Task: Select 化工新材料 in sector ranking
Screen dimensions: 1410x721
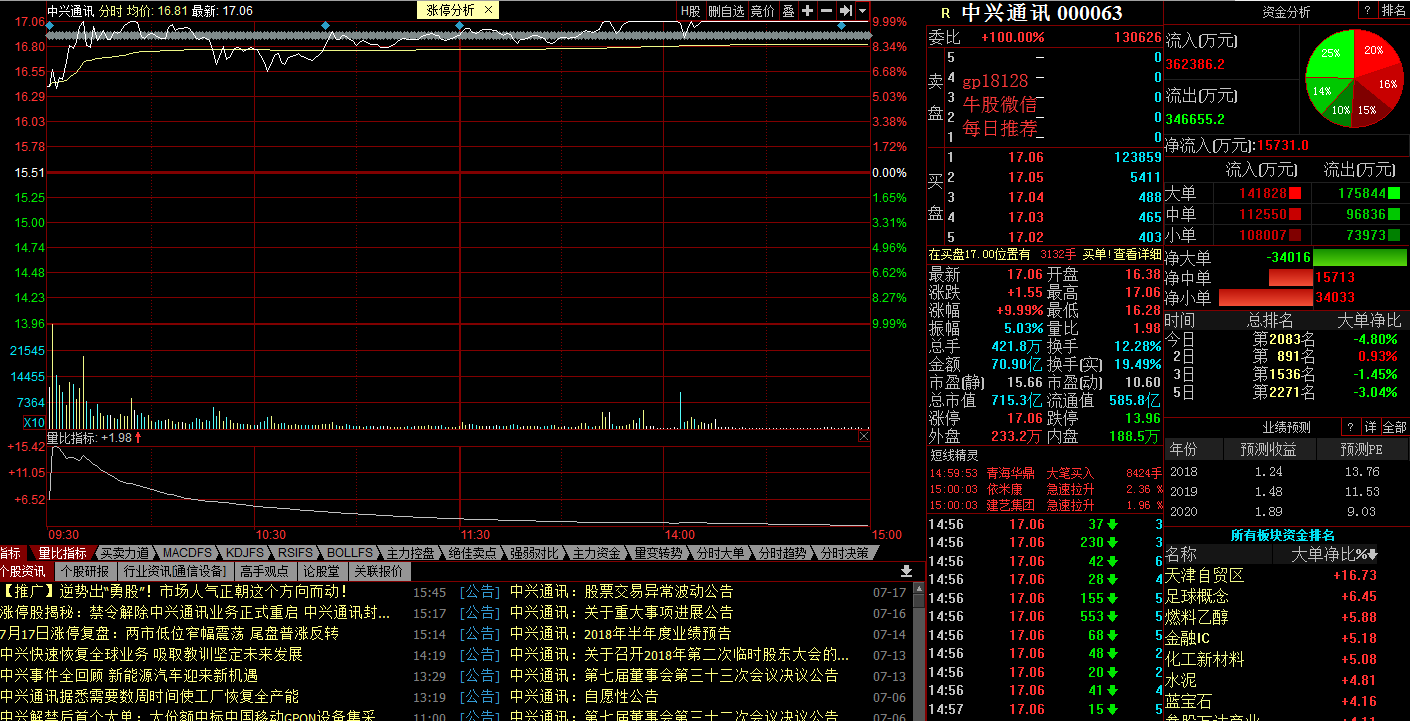Action: 1205,660
